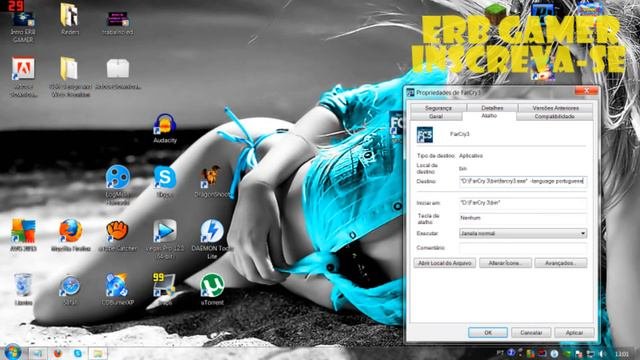Open the Adobe shortcut on the desktop
Screen dimensions: 640x360
coord(23,77)
